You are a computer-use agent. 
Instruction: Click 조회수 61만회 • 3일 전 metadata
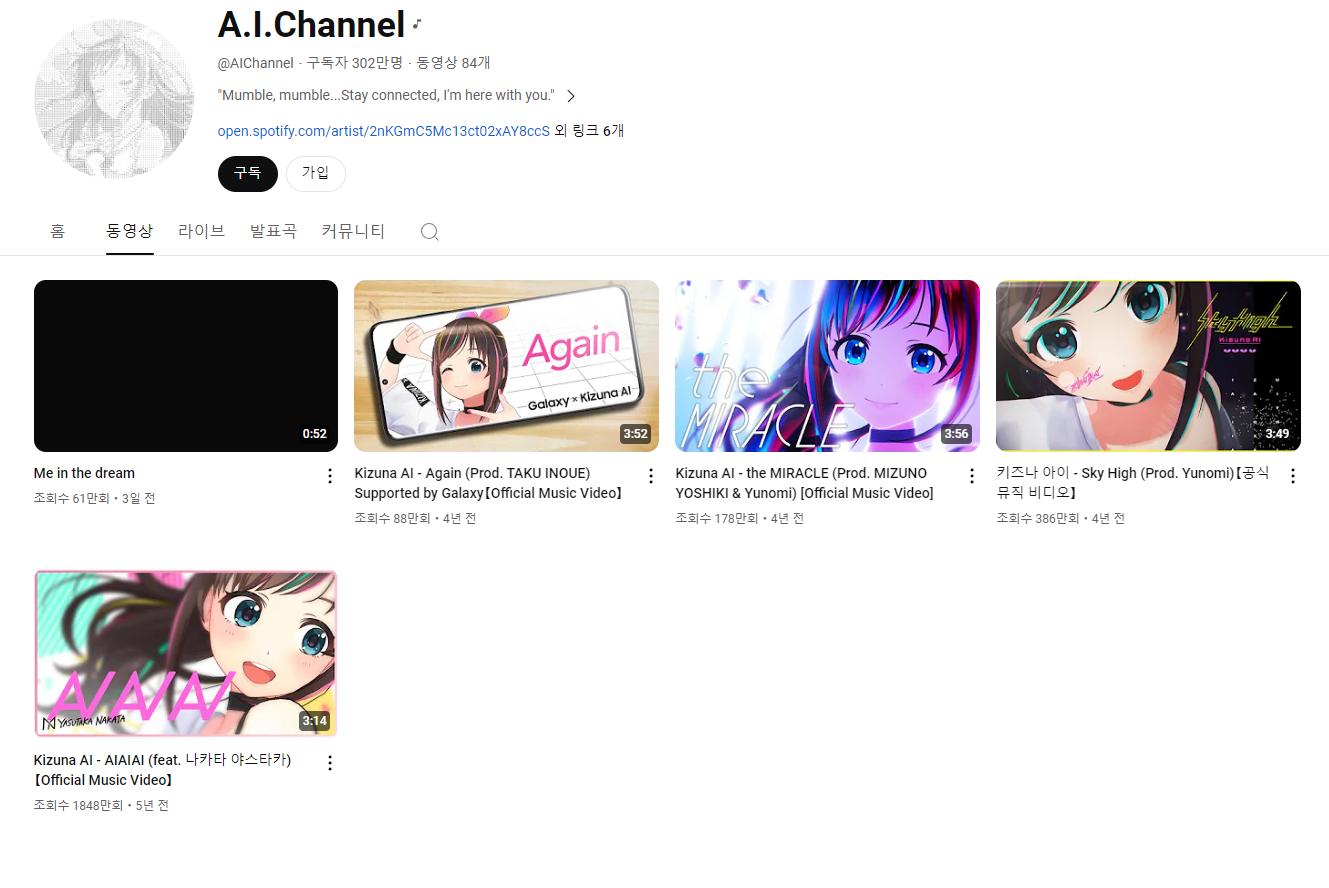[94, 498]
